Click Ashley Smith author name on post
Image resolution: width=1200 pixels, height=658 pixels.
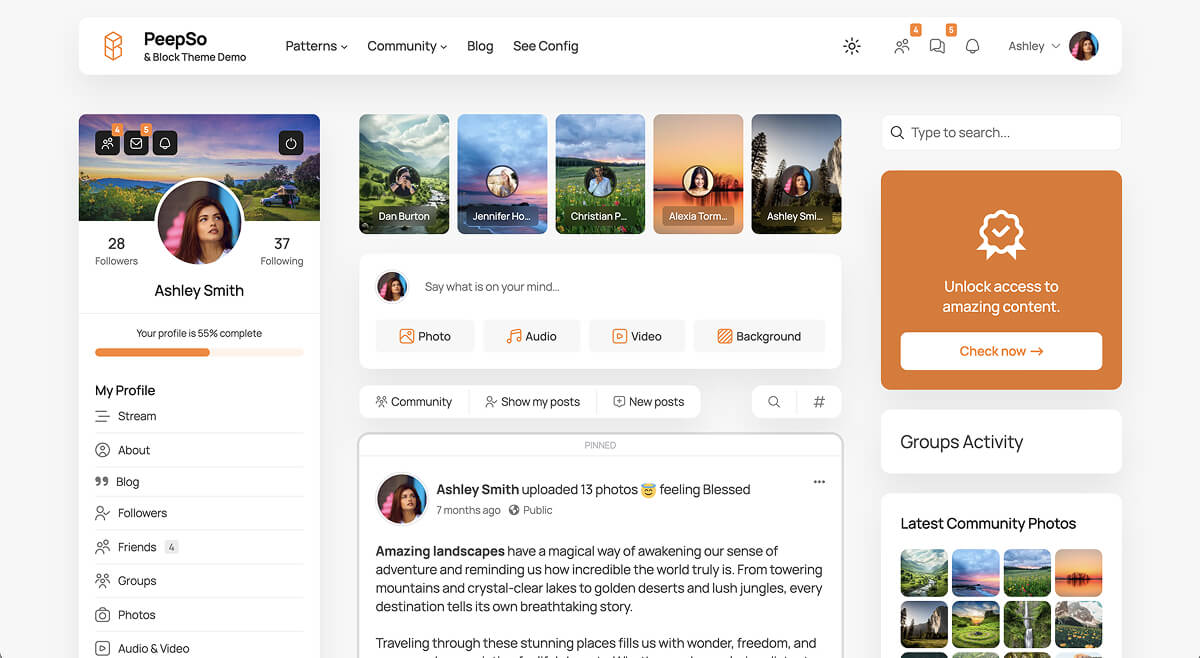point(477,489)
